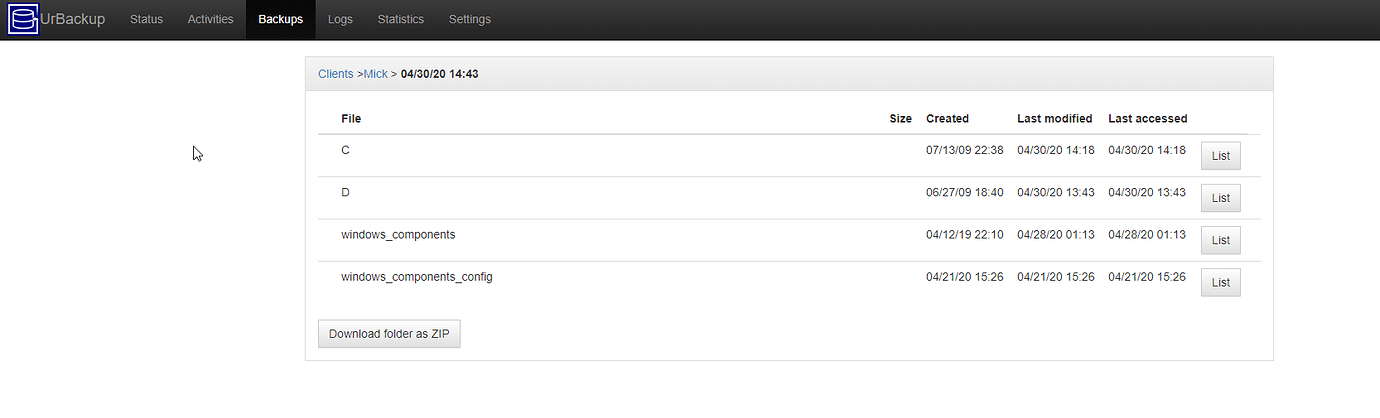Select the Backups tab
Screen dimensions: 1380x418
[x=280, y=19]
